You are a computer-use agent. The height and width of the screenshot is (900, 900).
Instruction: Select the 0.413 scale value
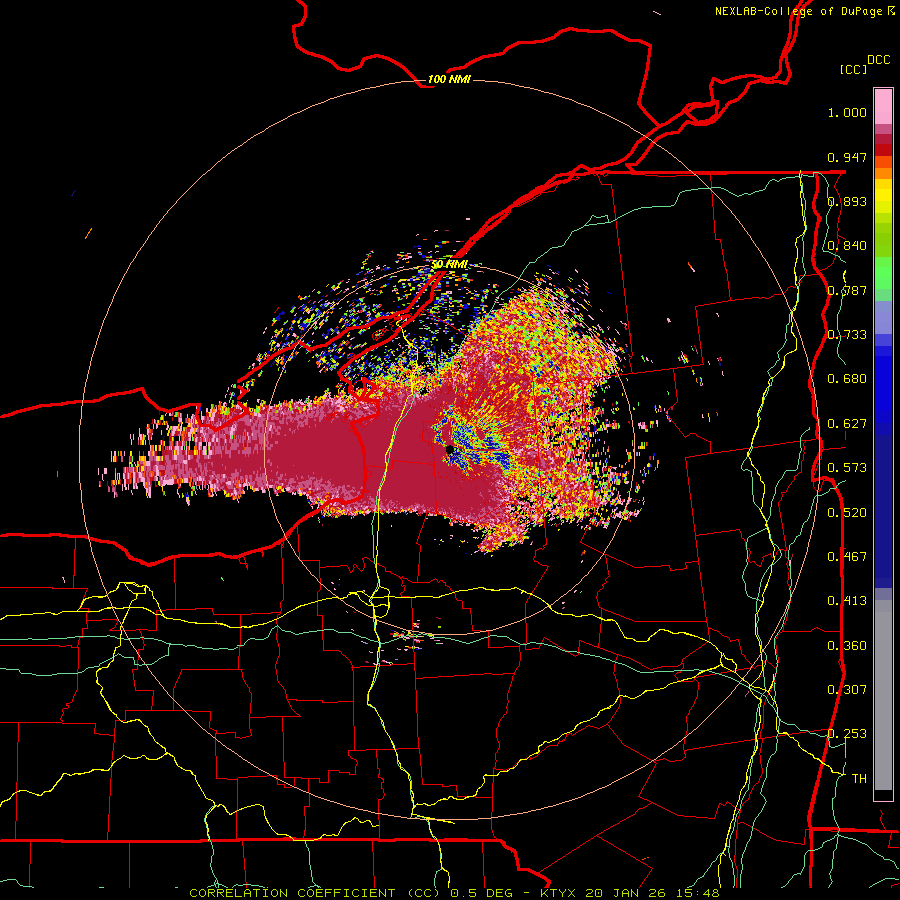point(847,601)
